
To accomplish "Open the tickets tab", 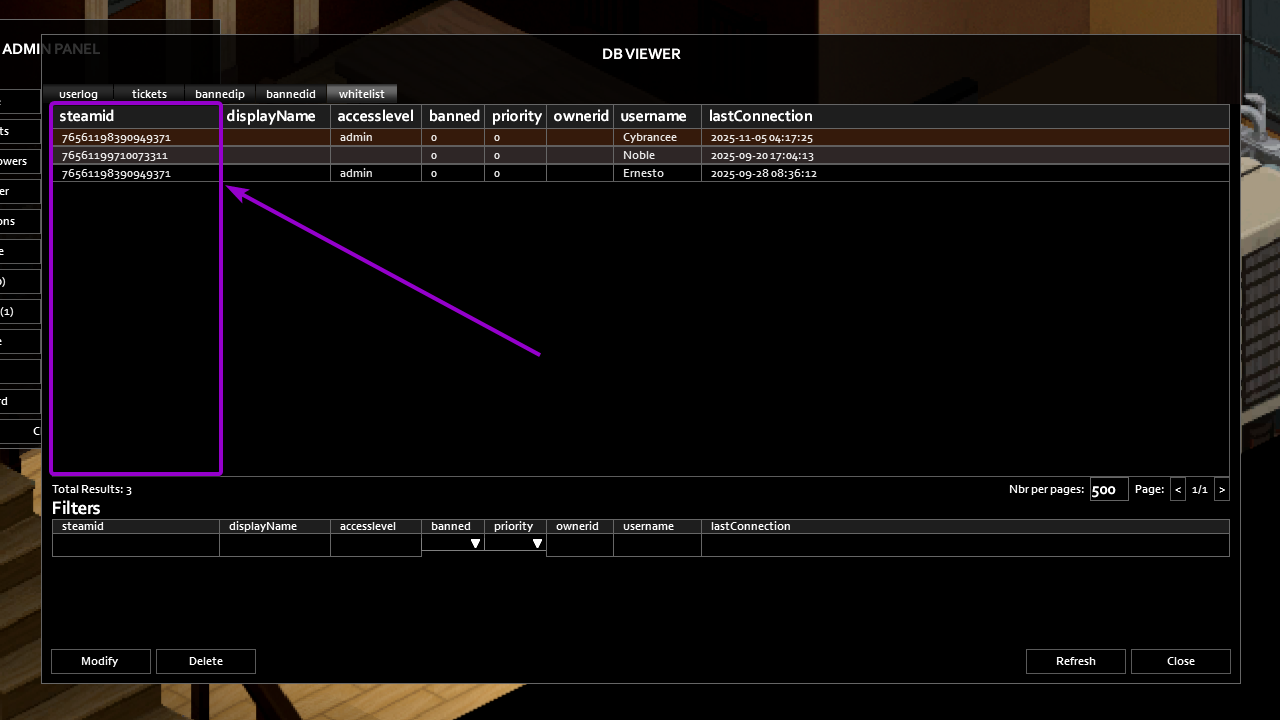I will [149, 93].
